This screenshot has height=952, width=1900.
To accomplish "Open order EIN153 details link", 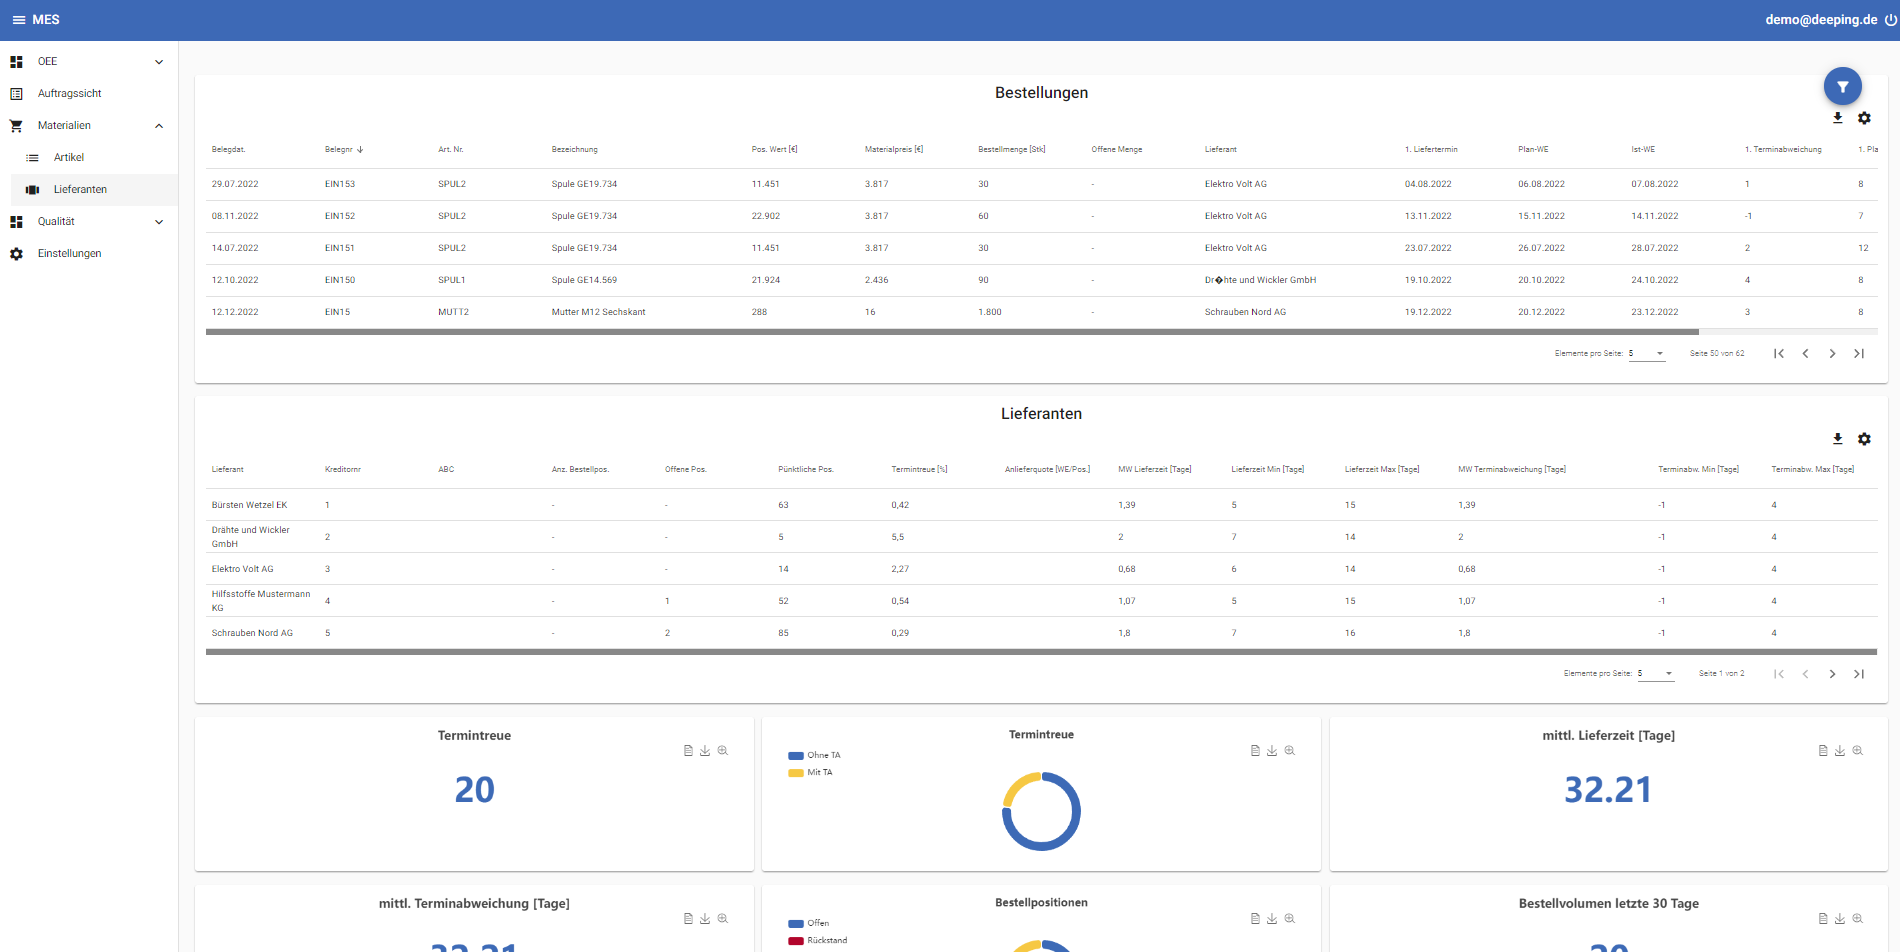I will coord(339,184).
